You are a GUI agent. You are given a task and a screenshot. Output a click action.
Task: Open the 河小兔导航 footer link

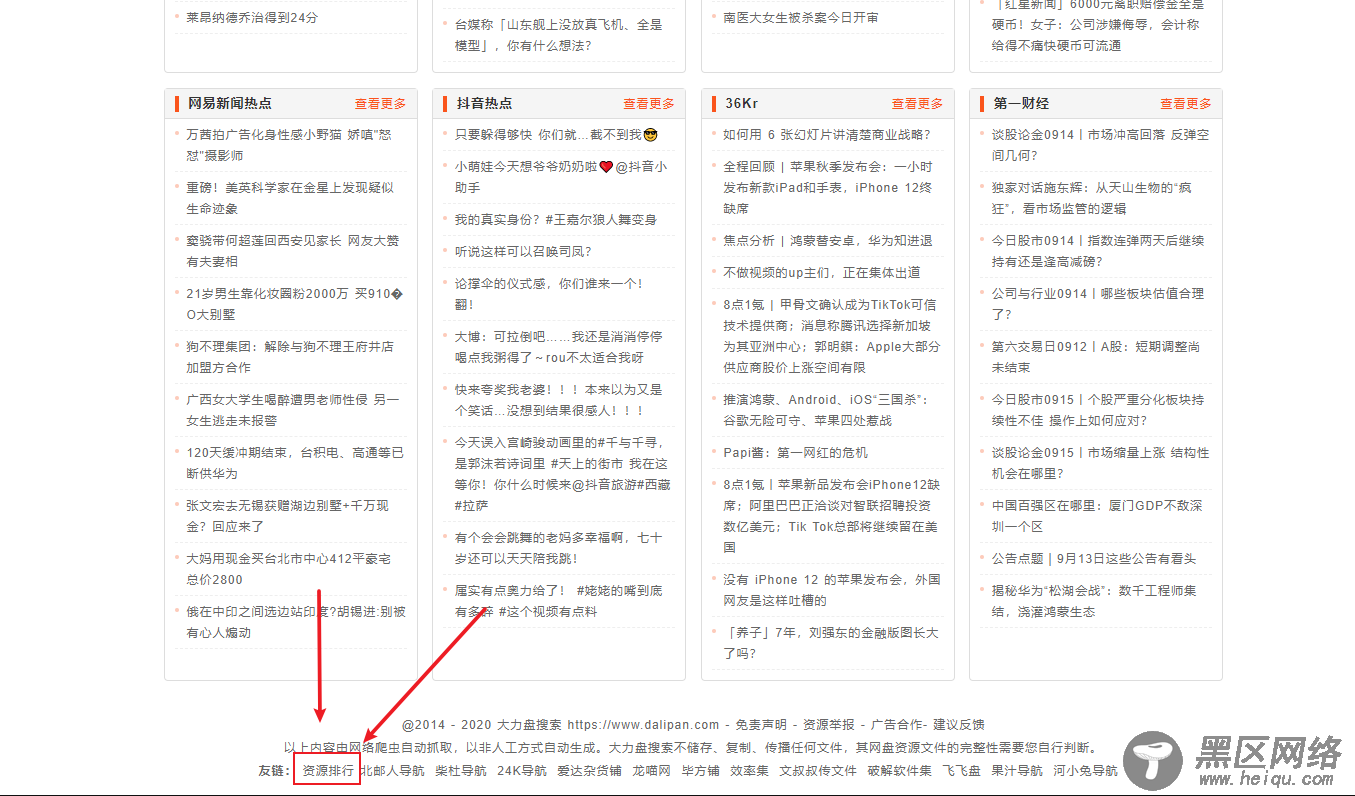click(x=1085, y=771)
